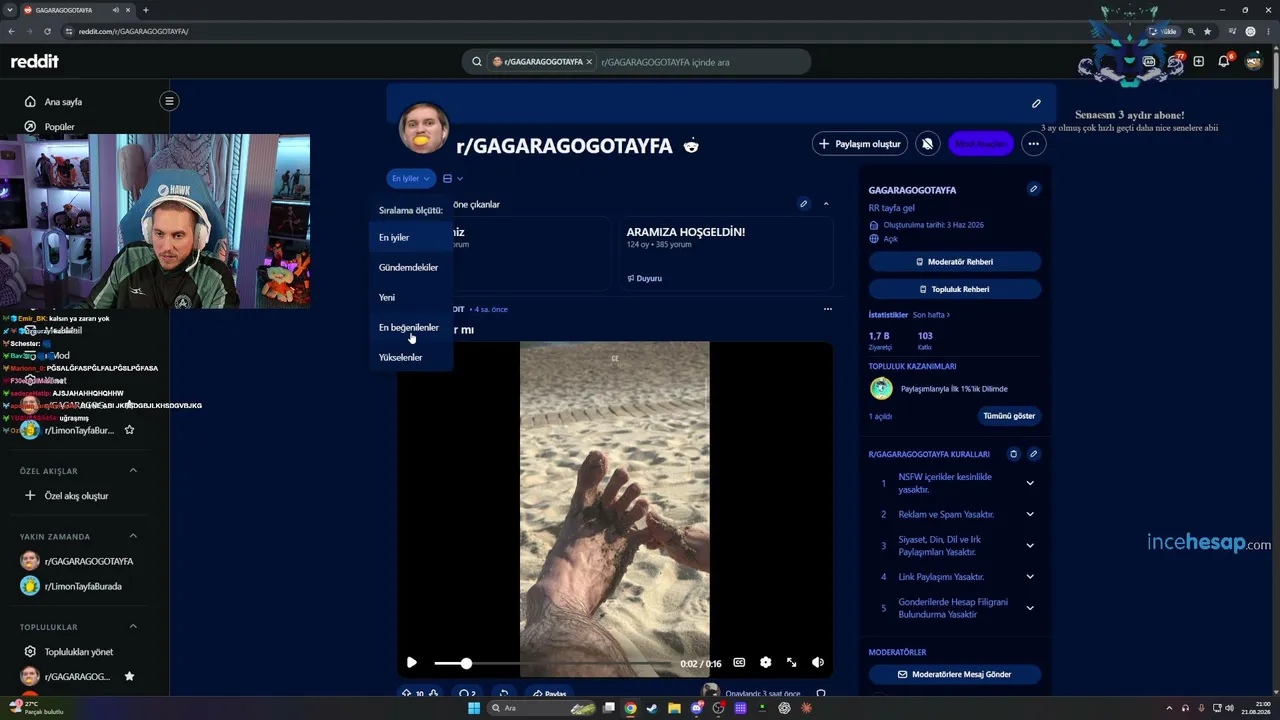Collapse the 'öne çıkanlar' highlights section

[x=826, y=204]
